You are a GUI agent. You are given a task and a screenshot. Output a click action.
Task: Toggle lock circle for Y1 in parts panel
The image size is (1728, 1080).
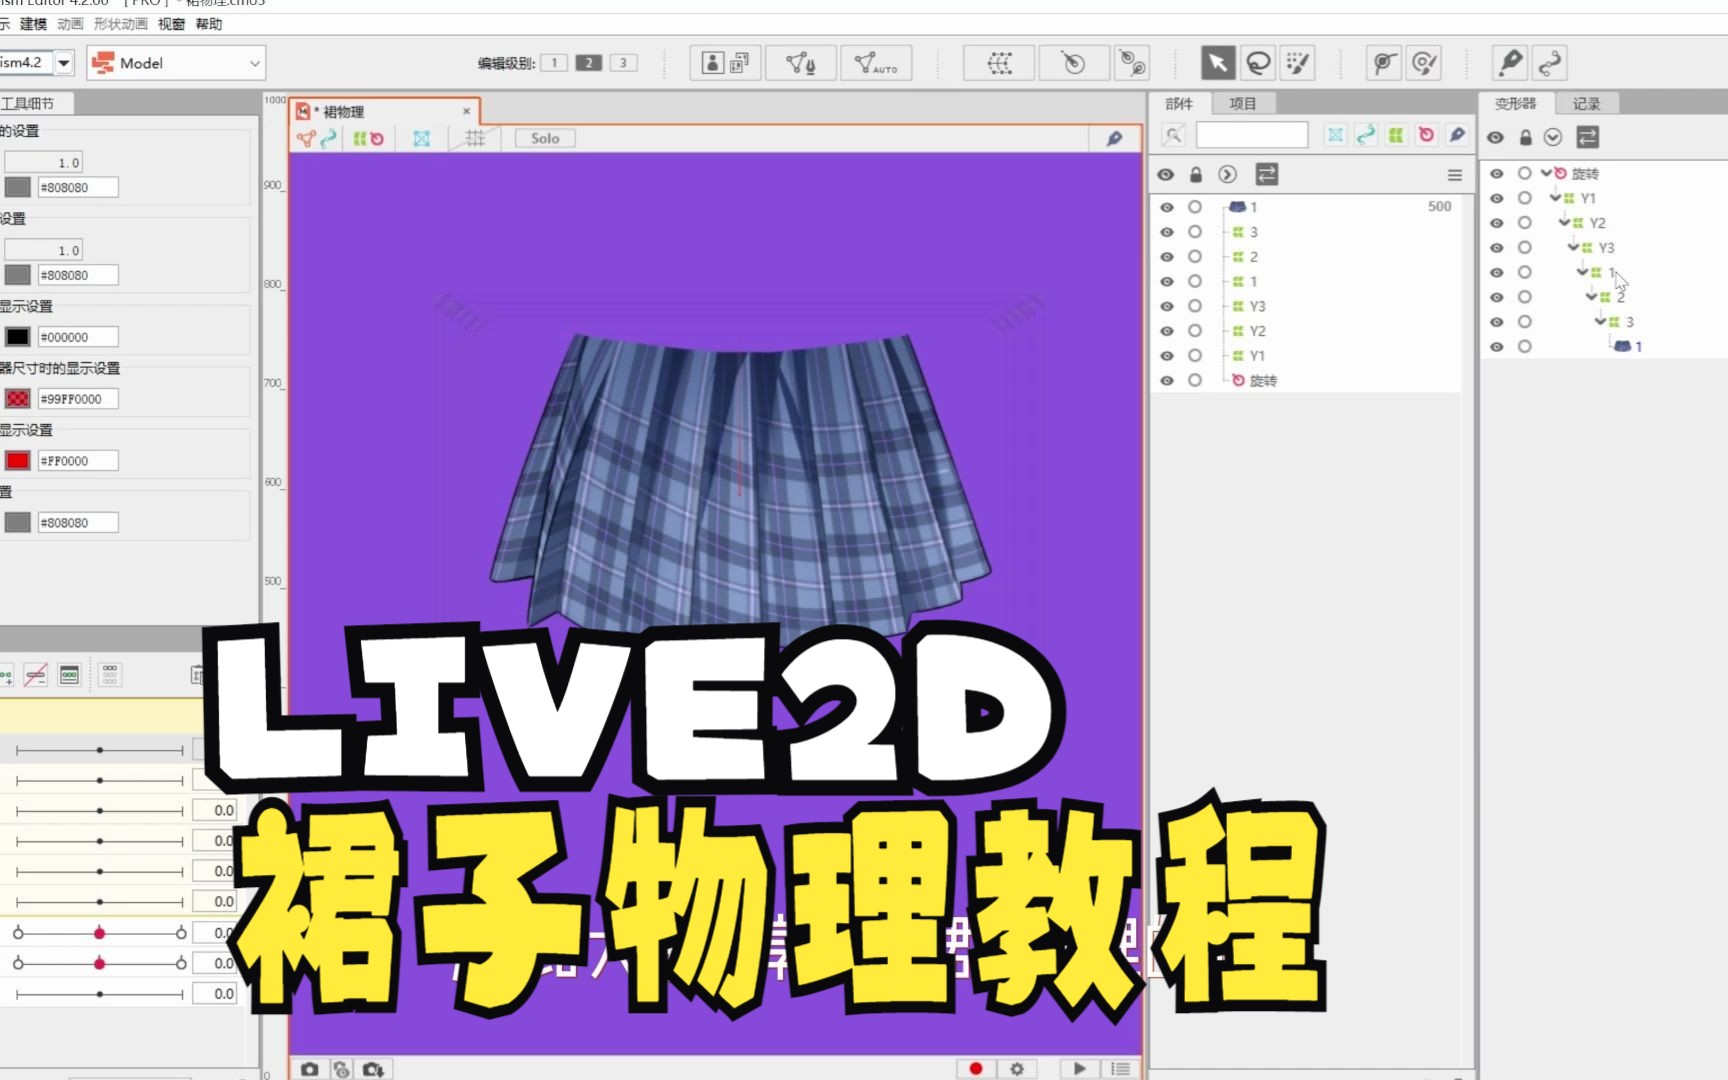click(x=1195, y=356)
